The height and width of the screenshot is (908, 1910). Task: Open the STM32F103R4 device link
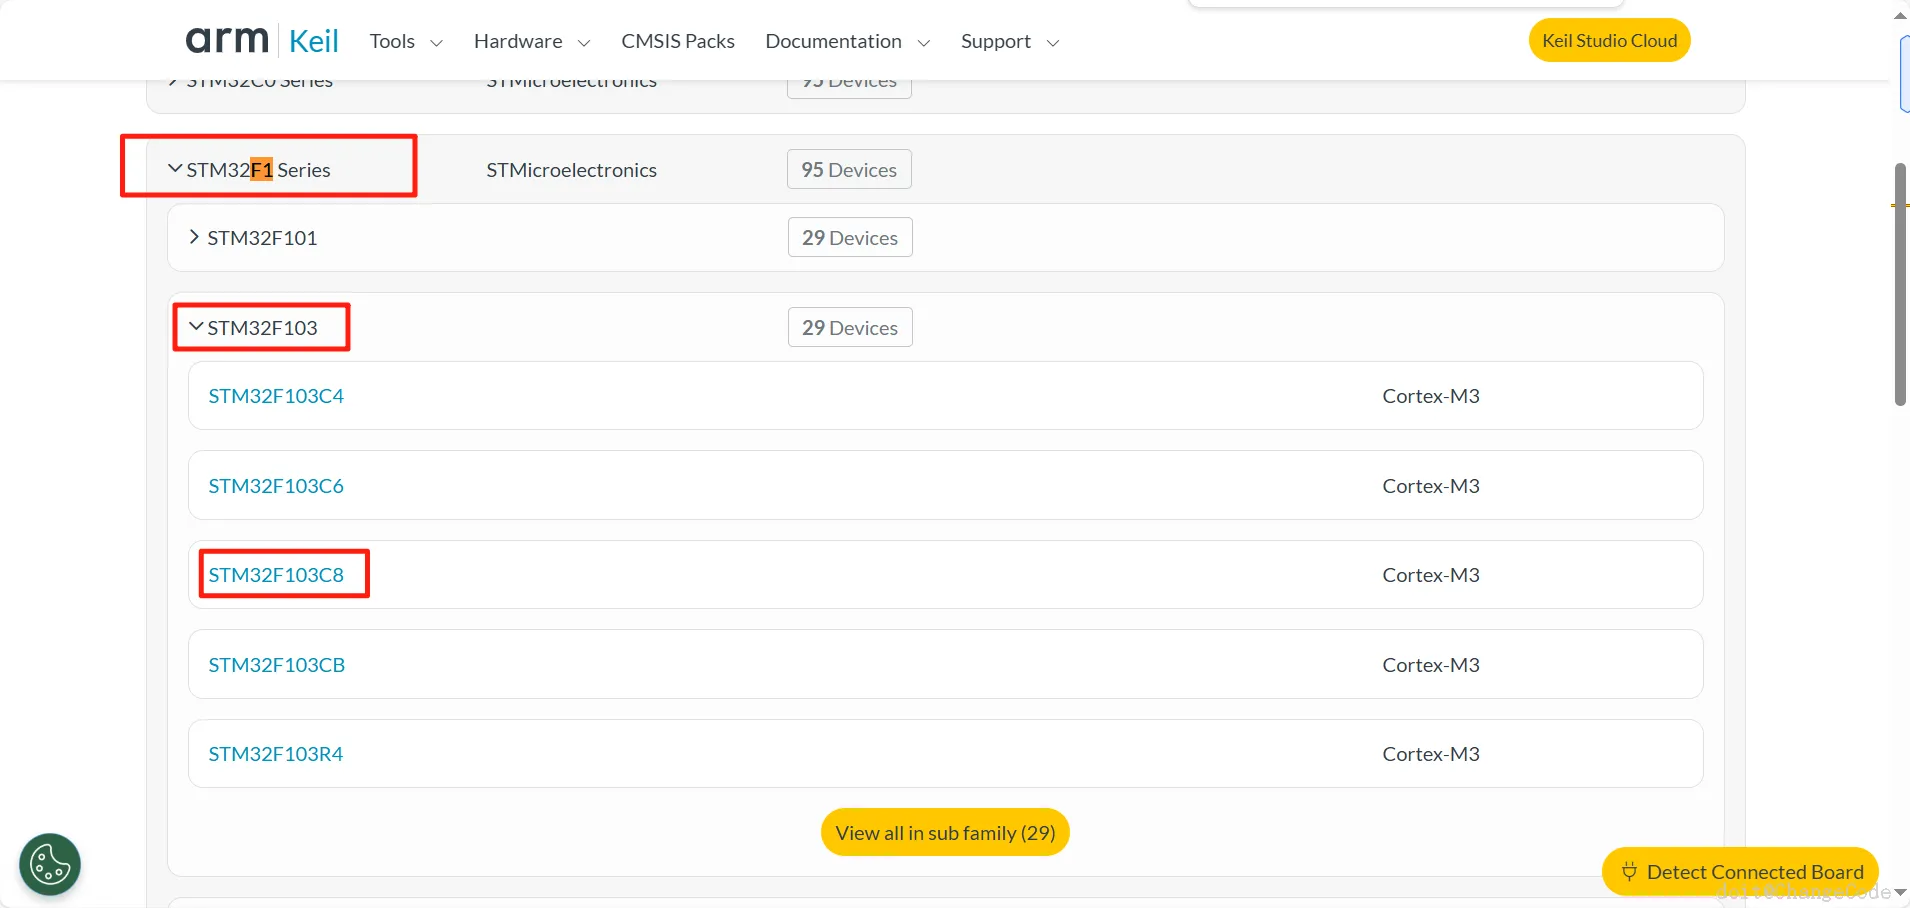276,754
